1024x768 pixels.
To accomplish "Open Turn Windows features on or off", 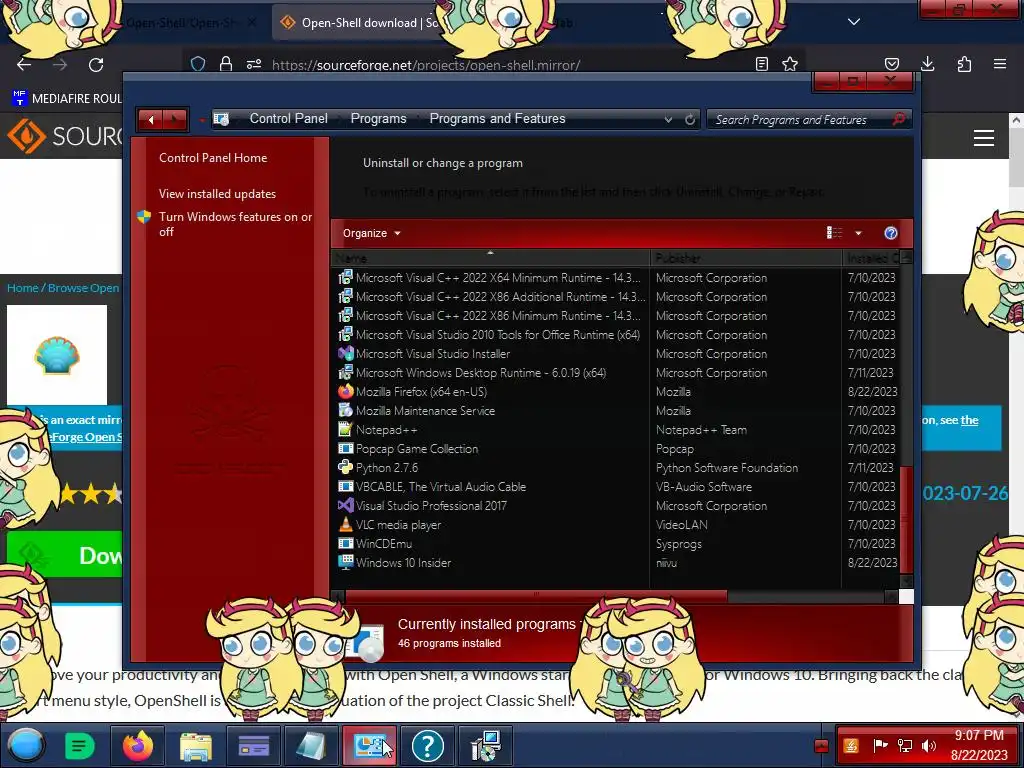I will click(x=235, y=224).
